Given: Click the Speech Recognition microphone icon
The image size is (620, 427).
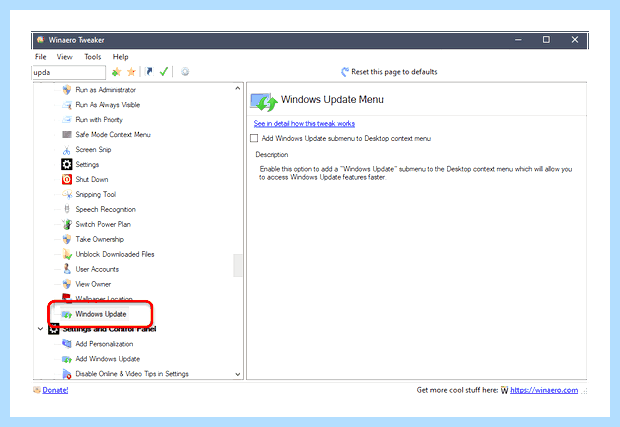Looking at the screenshot, I should (67, 209).
